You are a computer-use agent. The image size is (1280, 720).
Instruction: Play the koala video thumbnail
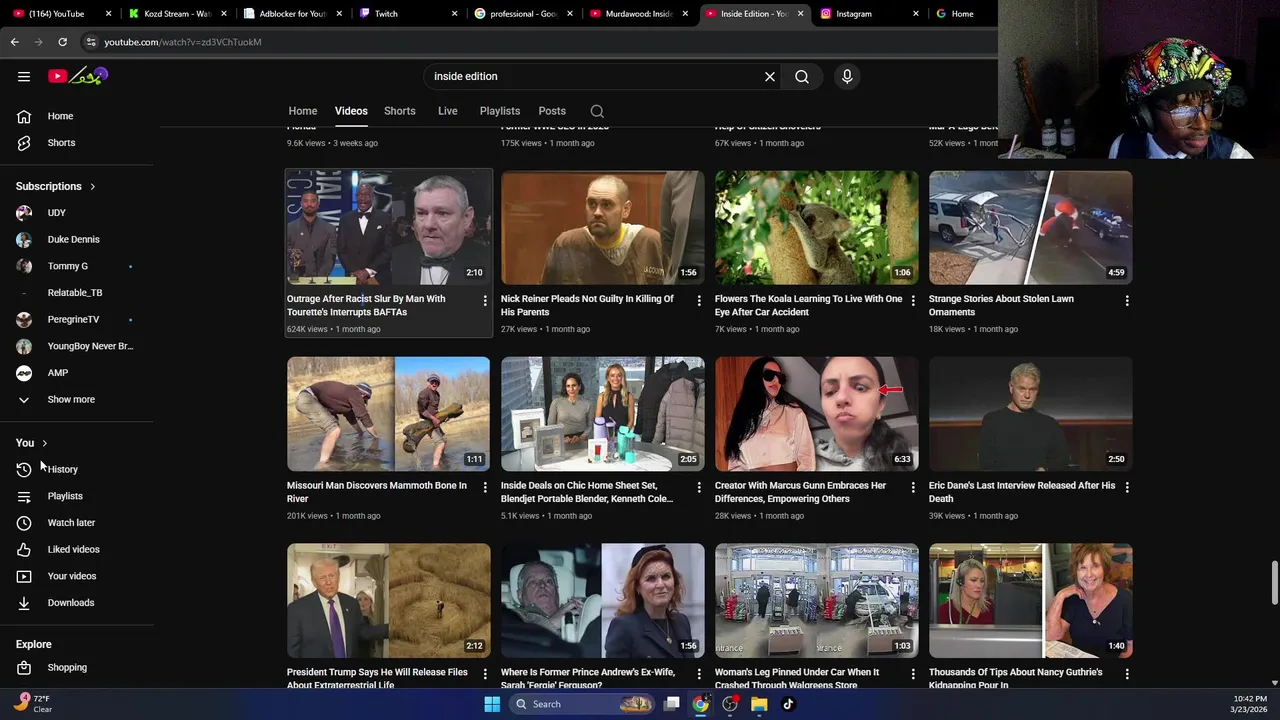[817, 228]
